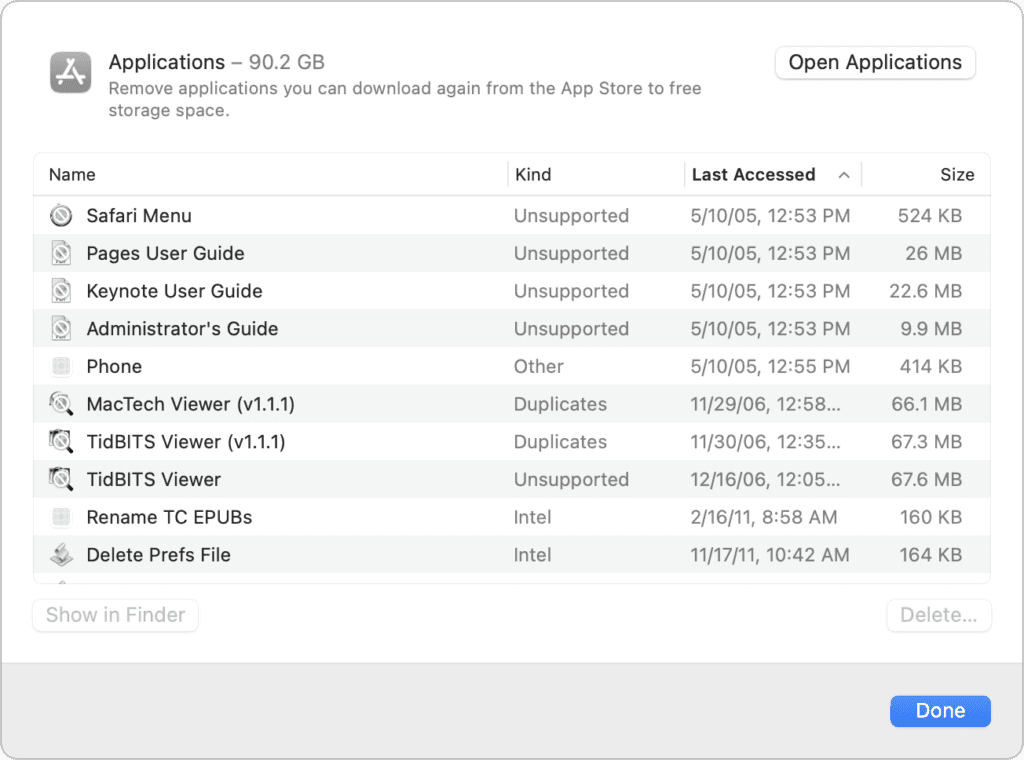Click the TidBITS Viewer (v1.1.1) icon
Viewport: 1024px width, 760px height.
pos(61,441)
